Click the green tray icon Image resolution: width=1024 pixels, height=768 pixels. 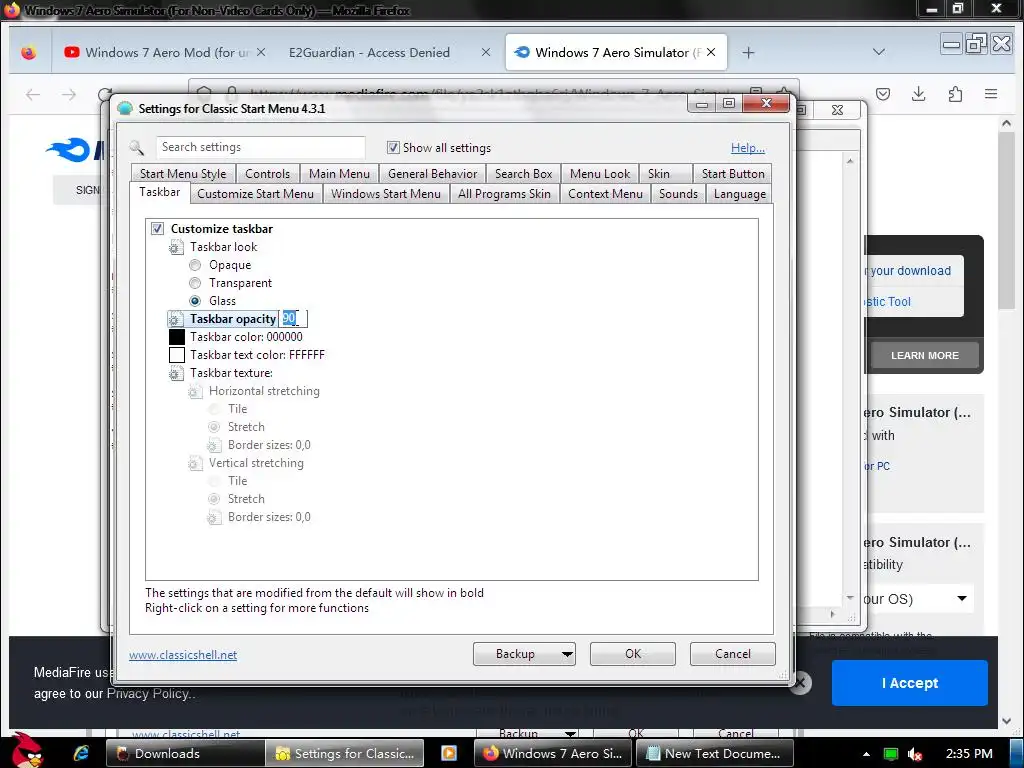point(890,754)
